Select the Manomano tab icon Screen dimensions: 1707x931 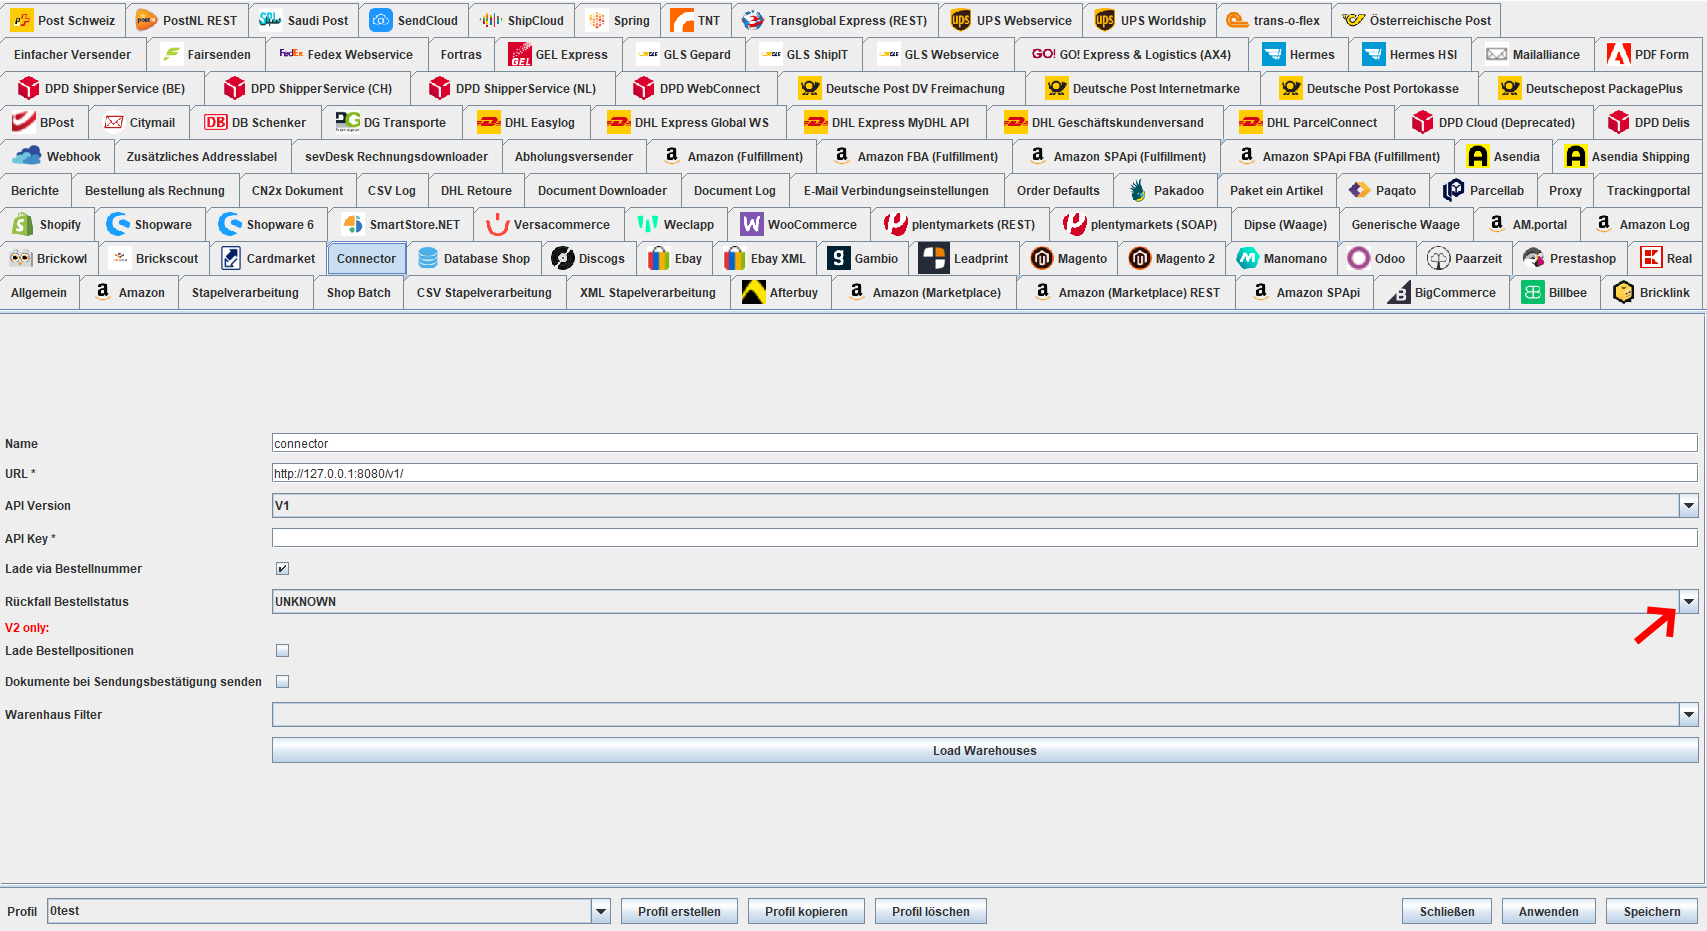1248,258
